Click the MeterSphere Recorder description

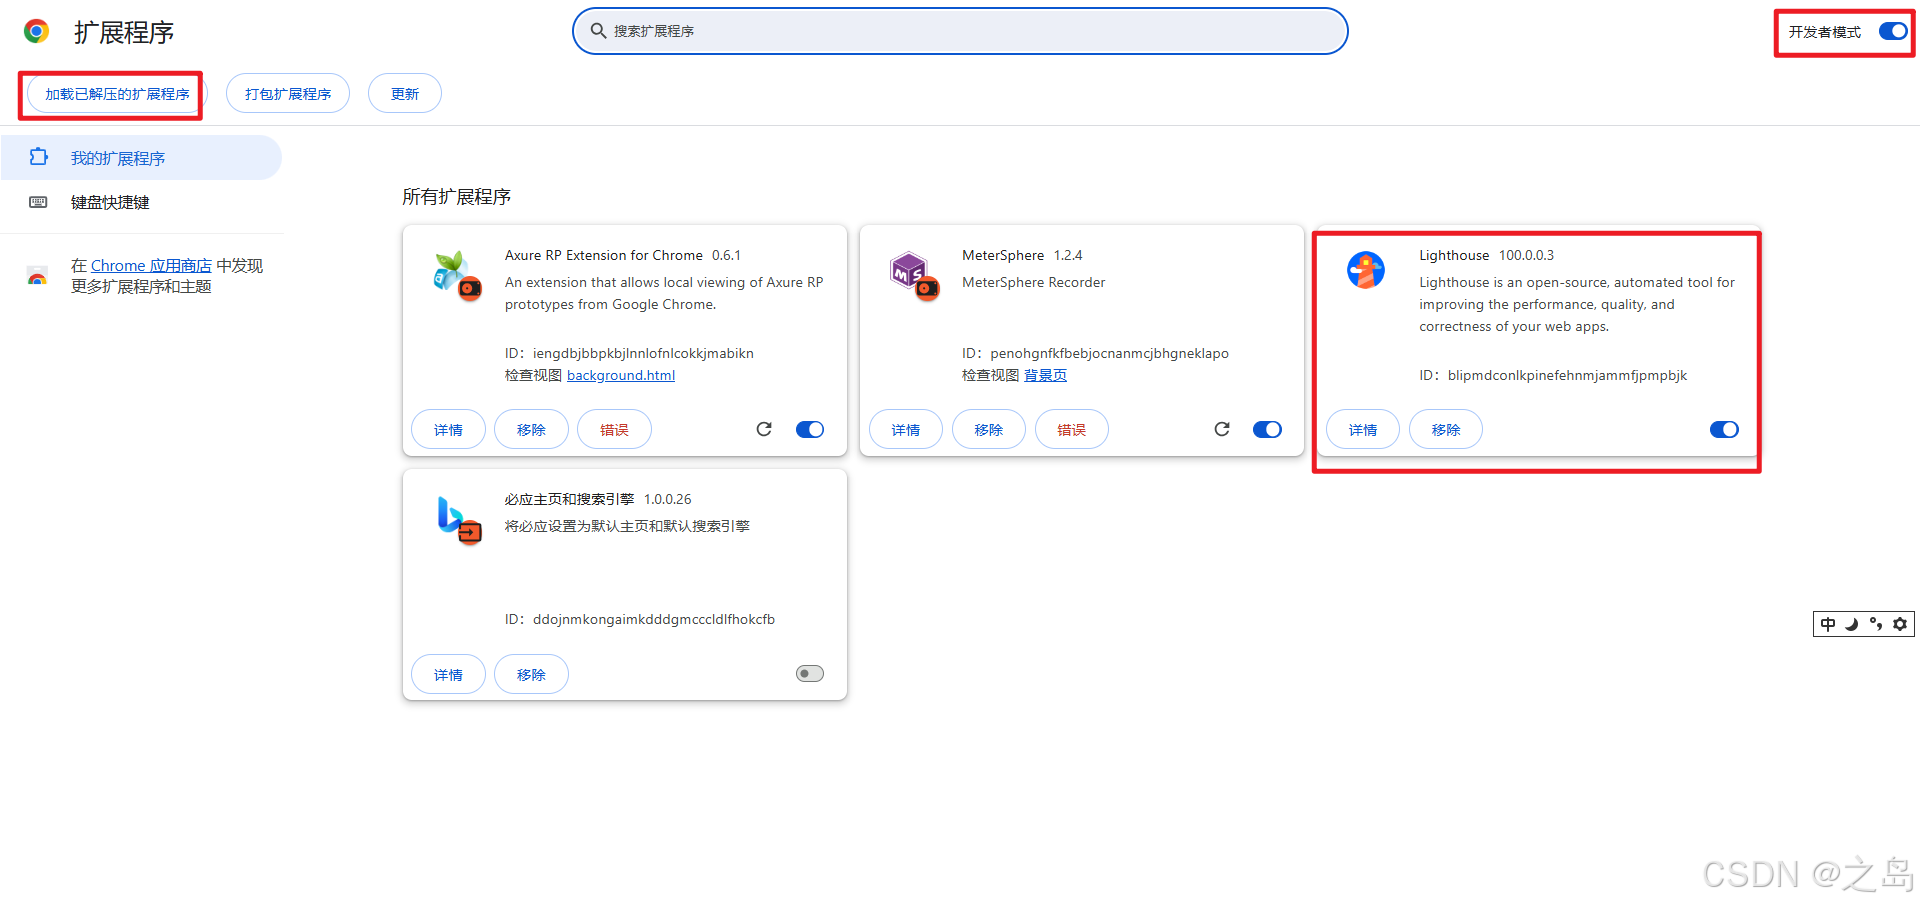tap(1034, 282)
